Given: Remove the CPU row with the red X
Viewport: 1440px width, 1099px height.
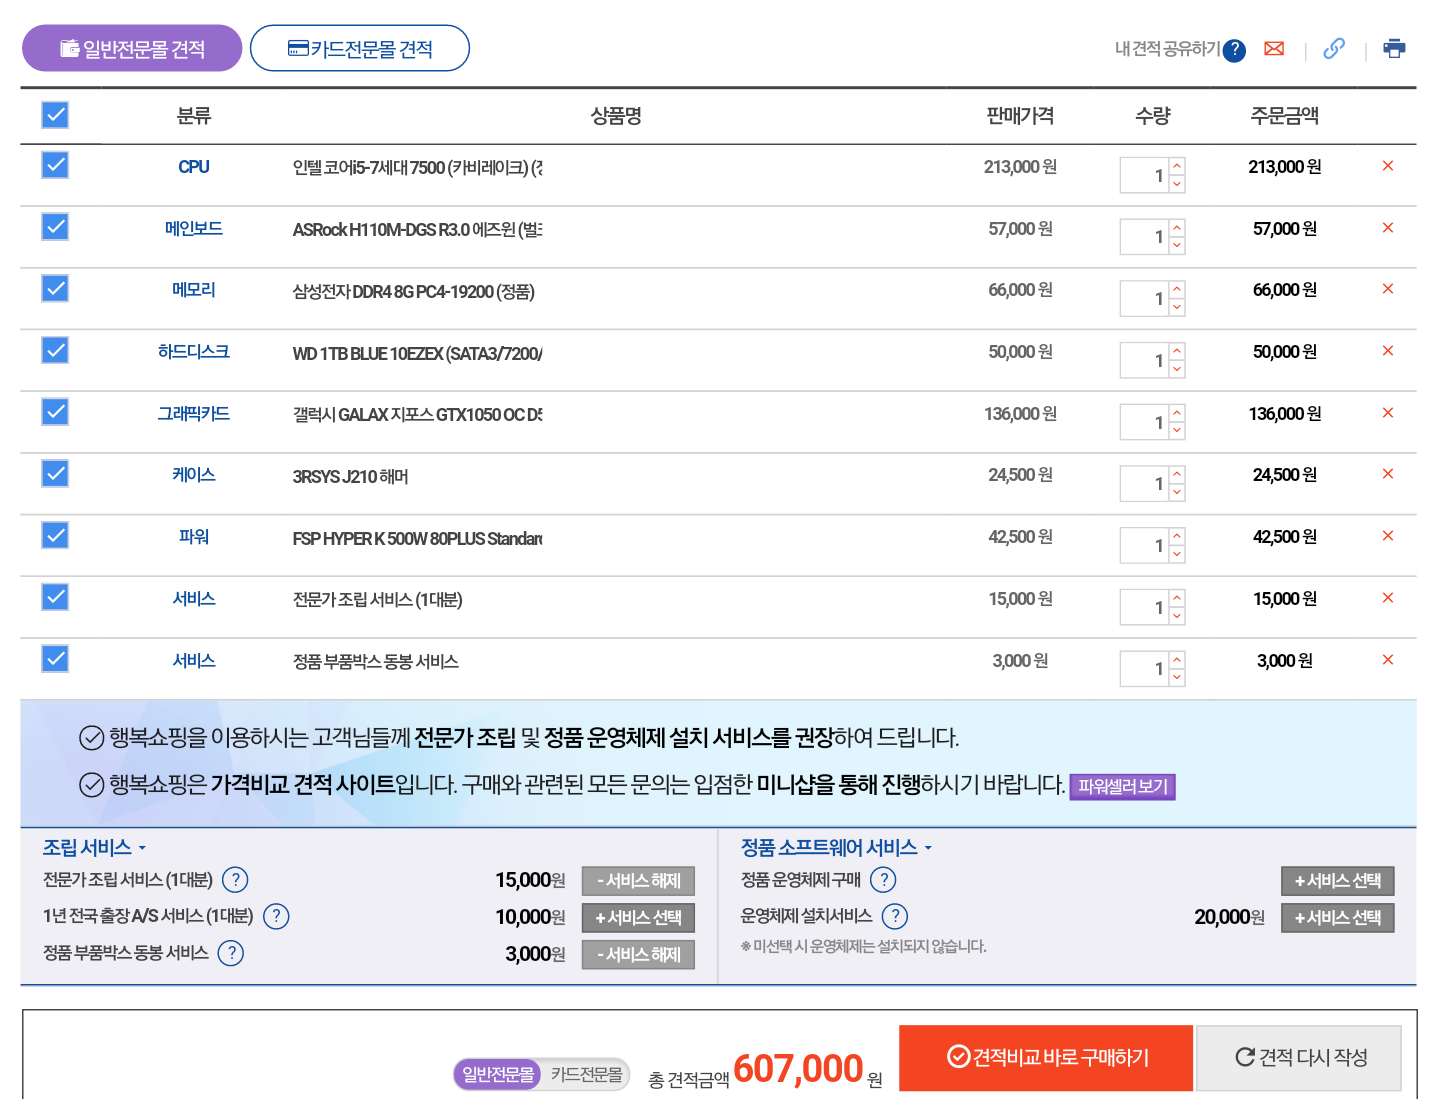Looking at the screenshot, I should pyautogui.click(x=1388, y=166).
